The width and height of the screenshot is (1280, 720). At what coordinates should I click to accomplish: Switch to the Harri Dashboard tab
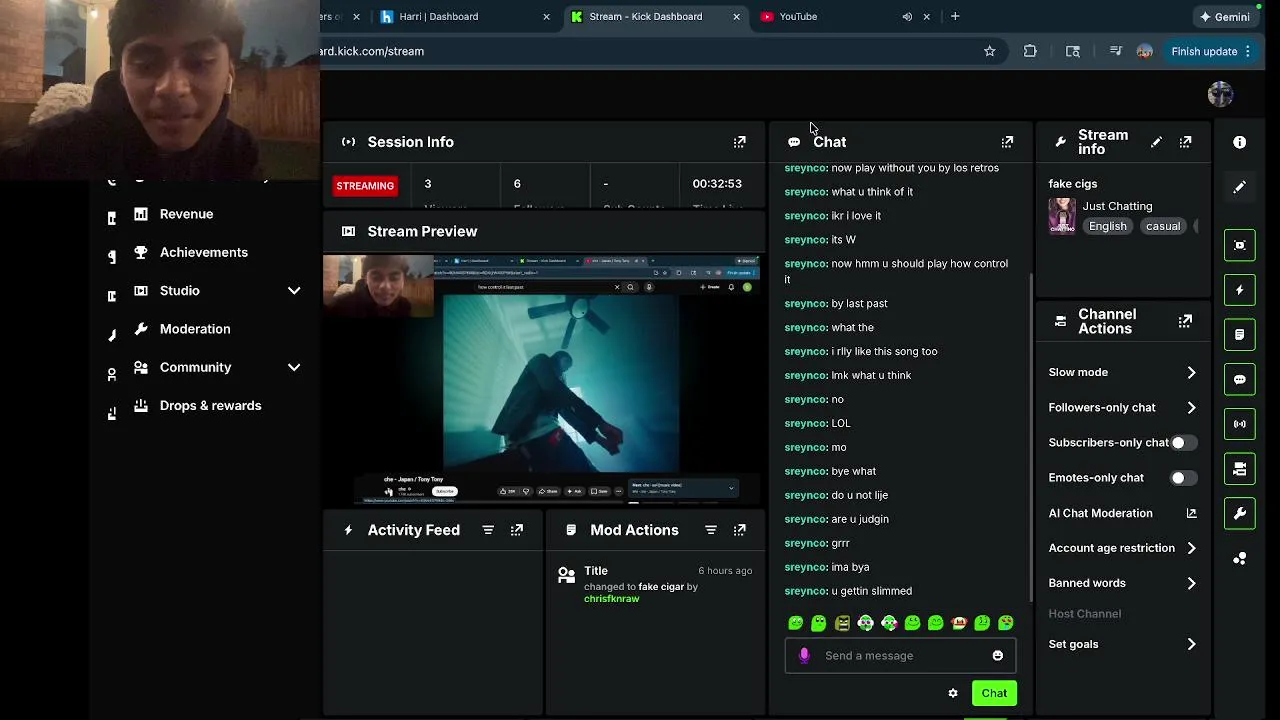pos(465,17)
